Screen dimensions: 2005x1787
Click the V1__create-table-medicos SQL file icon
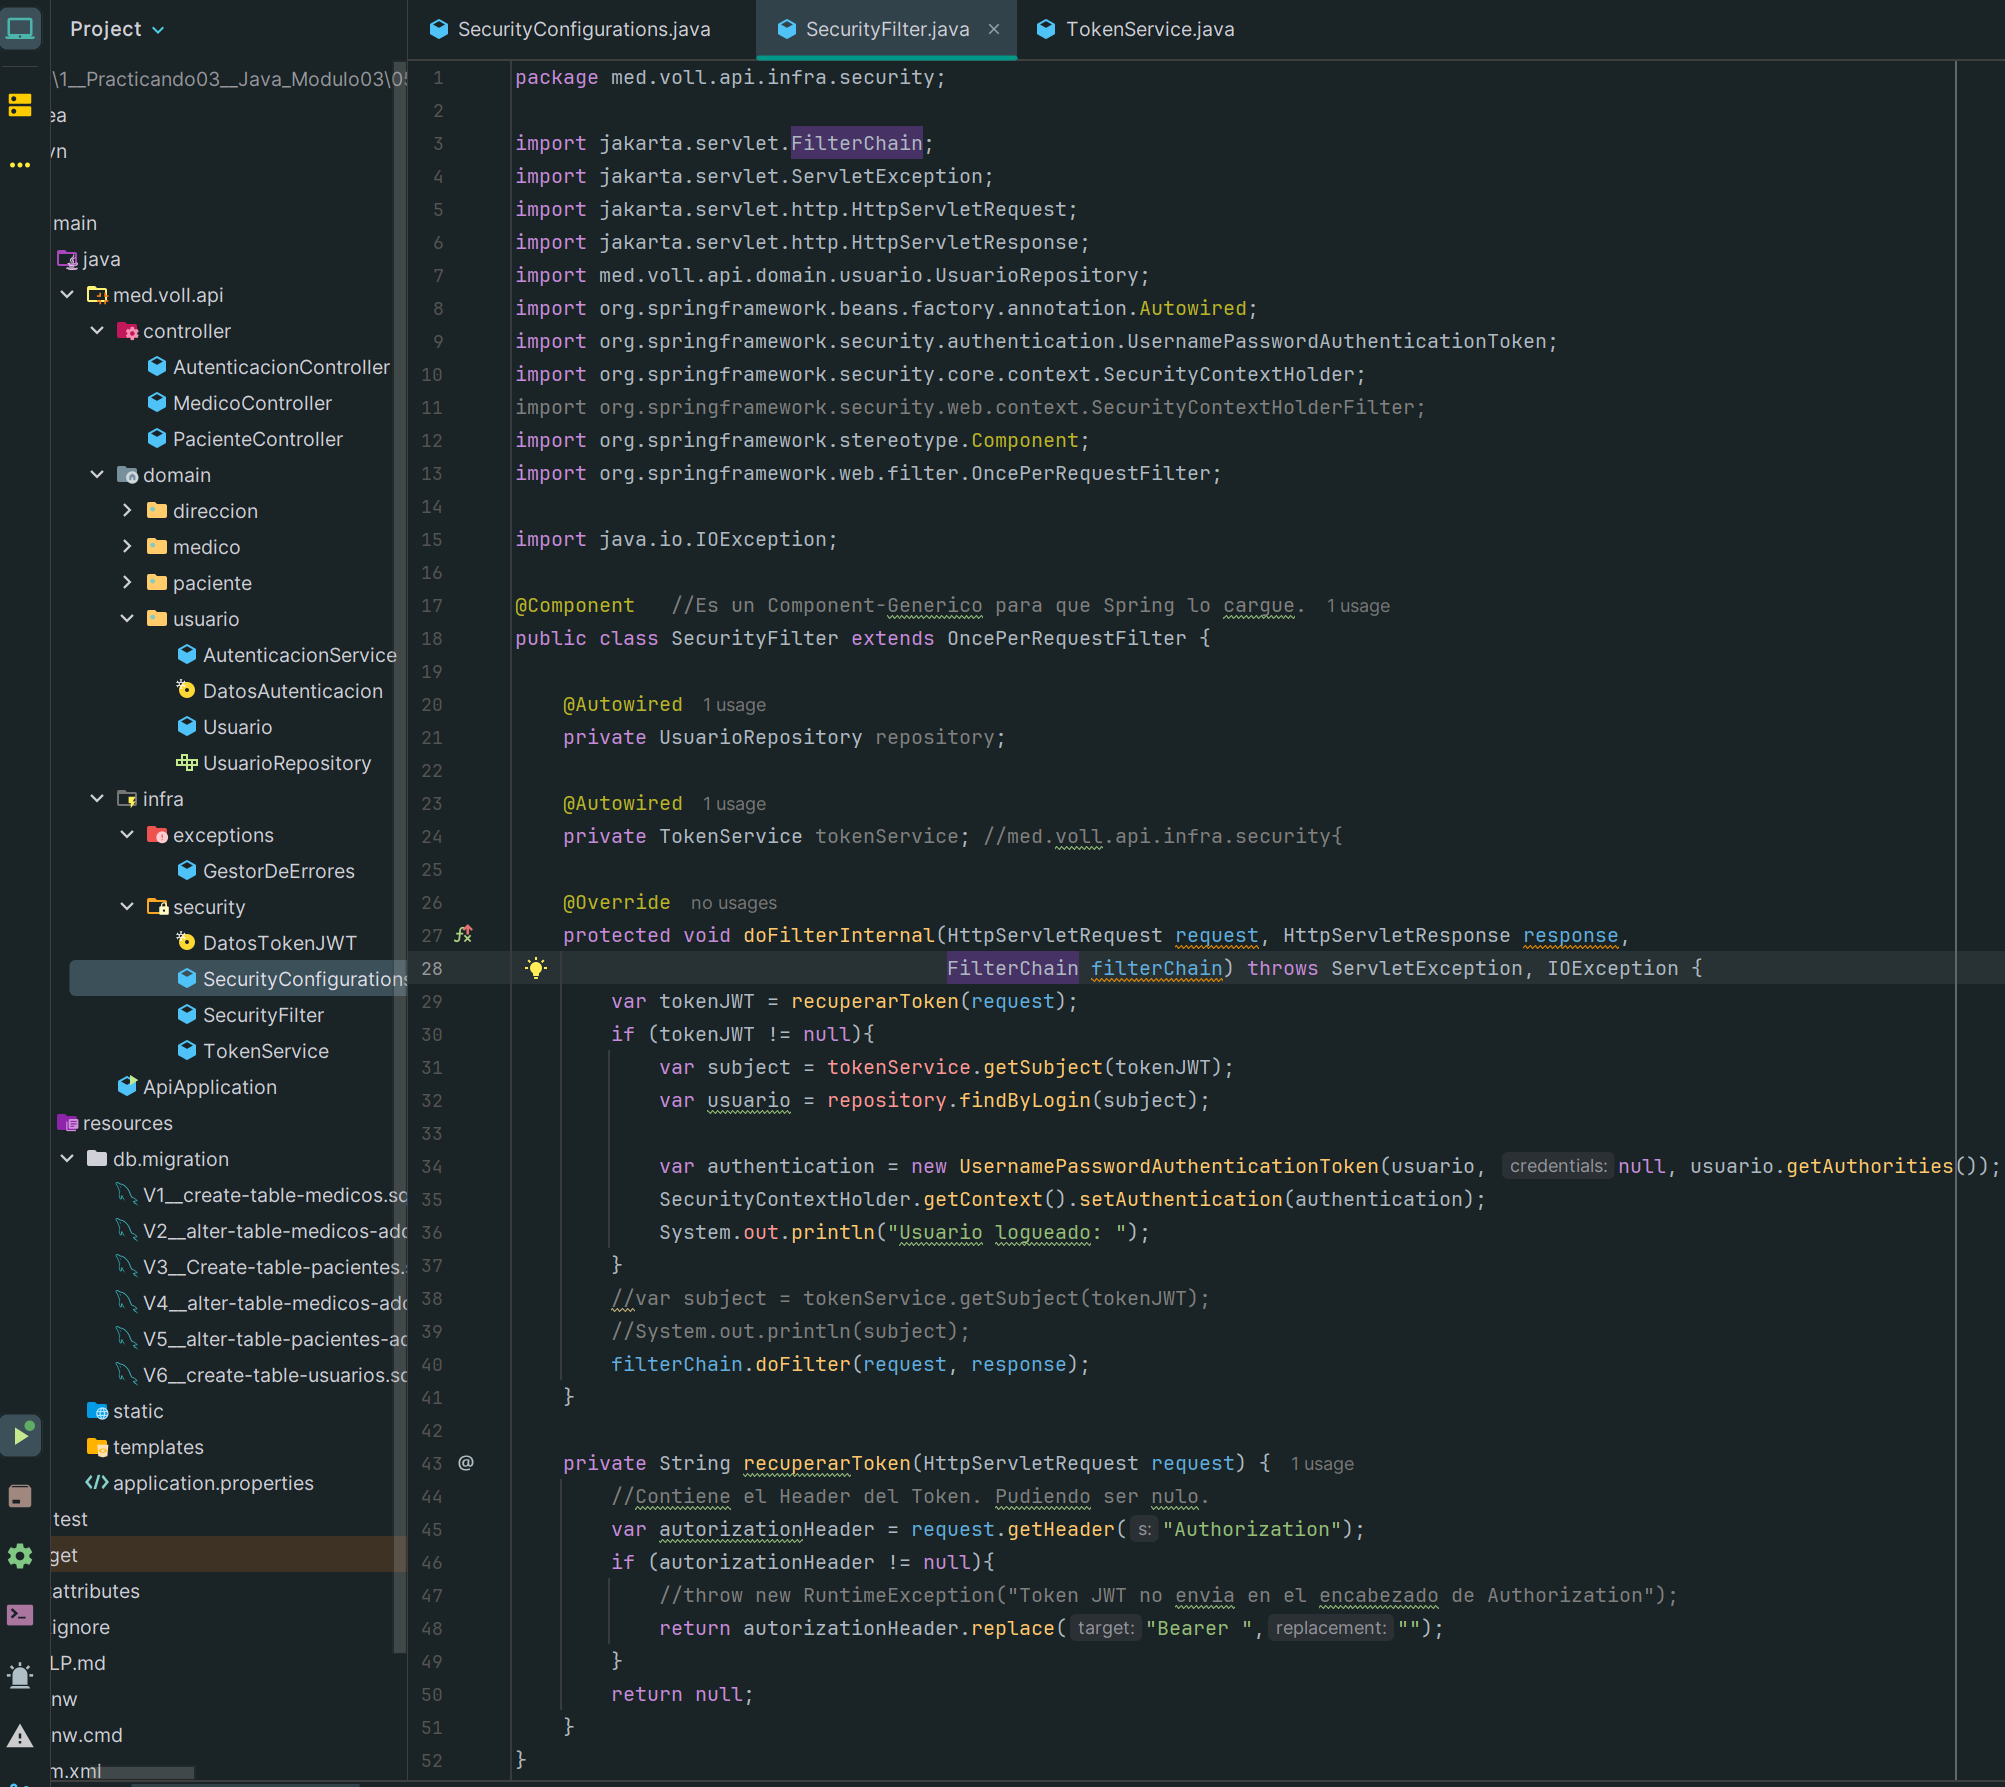(127, 1194)
